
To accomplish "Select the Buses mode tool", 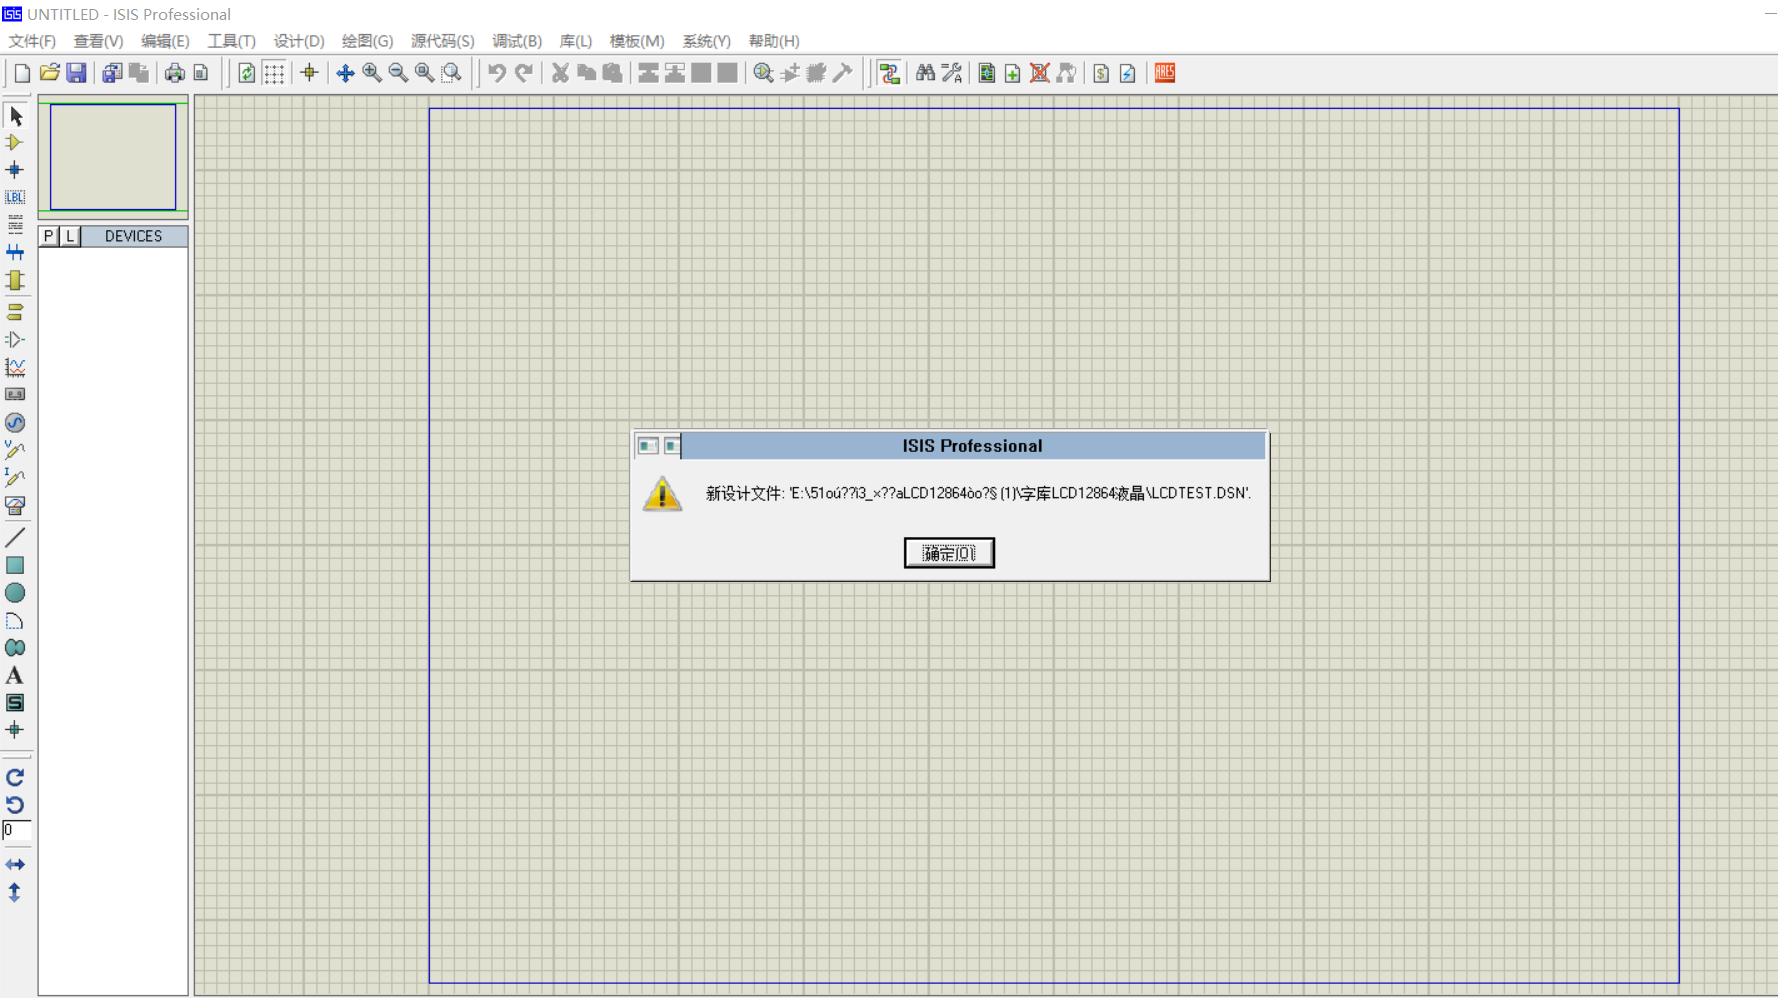I will [x=15, y=252].
